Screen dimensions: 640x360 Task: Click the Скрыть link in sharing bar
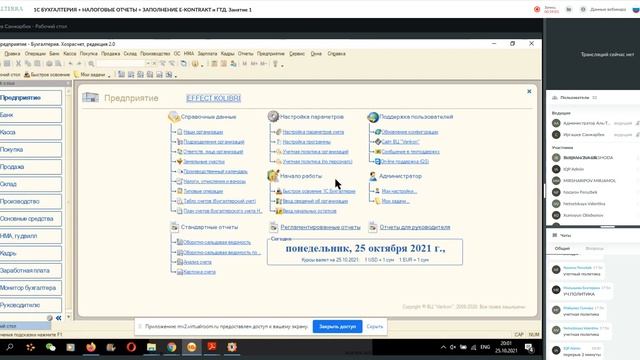point(375,327)
